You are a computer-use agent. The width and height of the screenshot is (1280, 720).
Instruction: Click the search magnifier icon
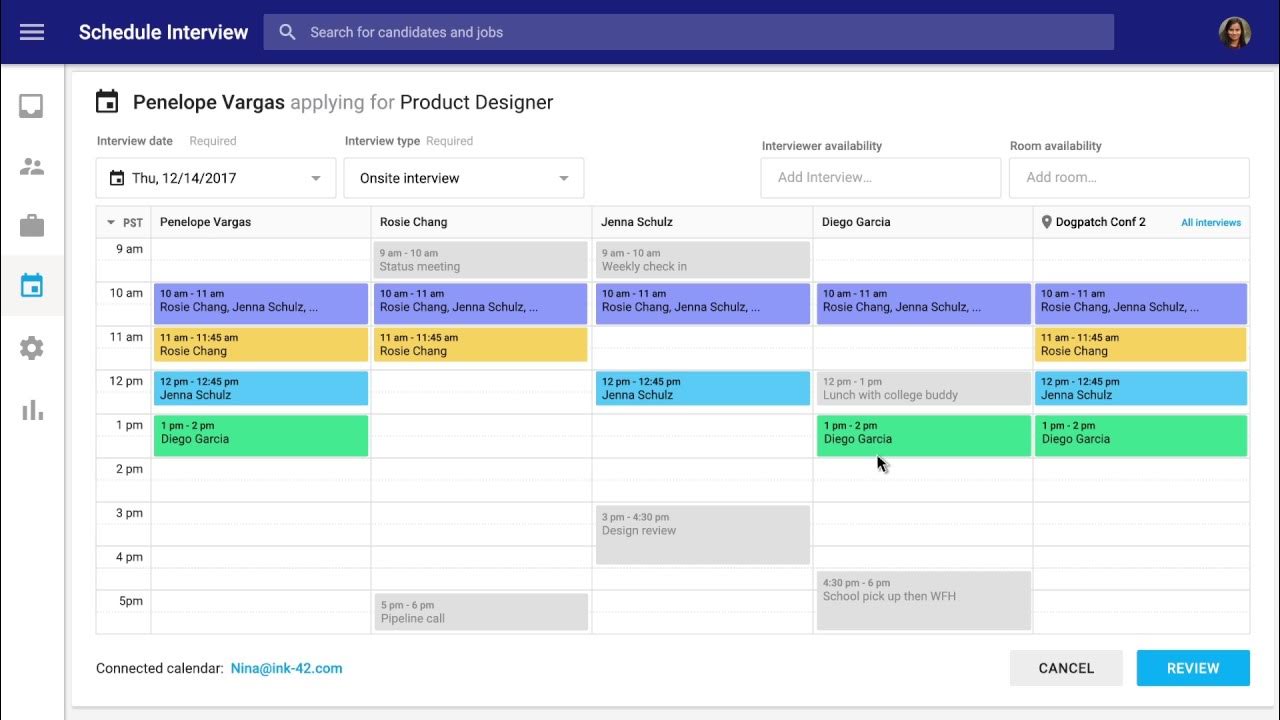click(288, 32)
